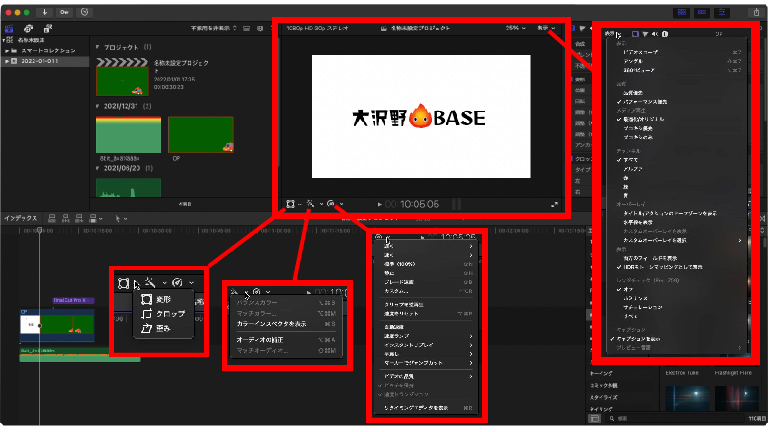
Task: Click the retime speedometer icon below viewer
Action: (331, 204)
